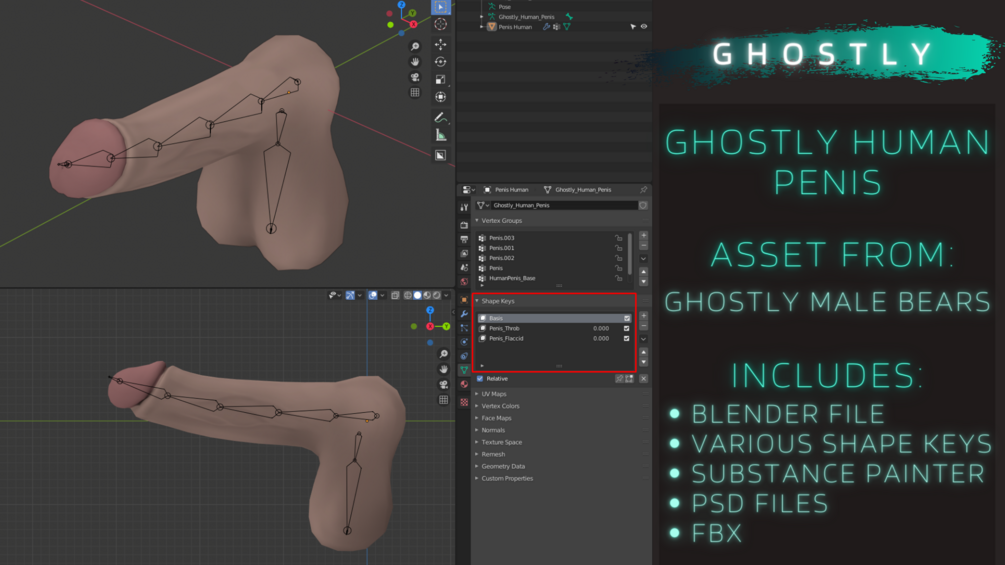Toggle the lock for HumanPenis_Base vertex group

point(619,278)
